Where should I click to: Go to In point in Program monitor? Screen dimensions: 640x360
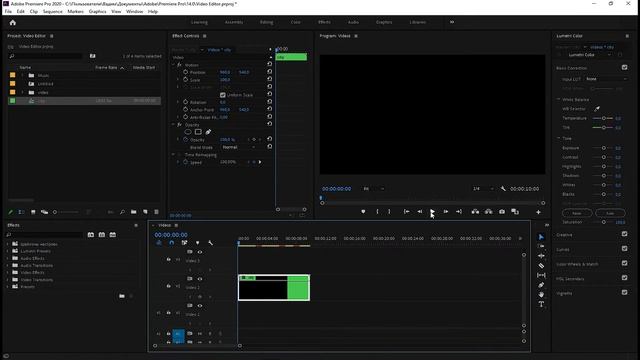[x=407, y=211]
